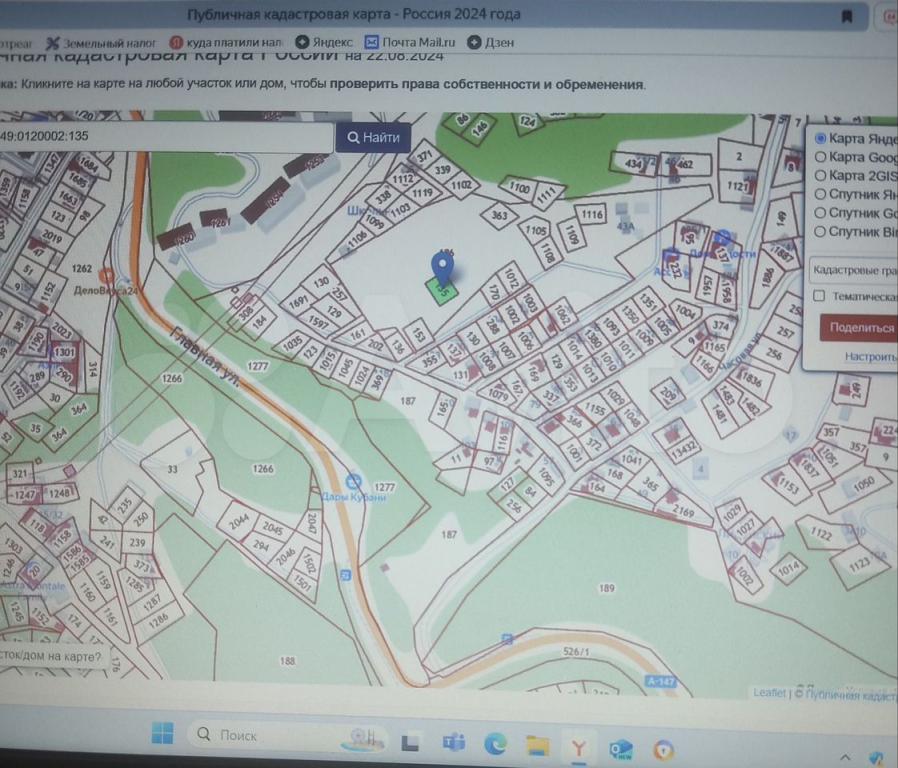The image size is (898, 768).
Task: Select the Карта 2GIS radio option
Action: click(821, 175)
